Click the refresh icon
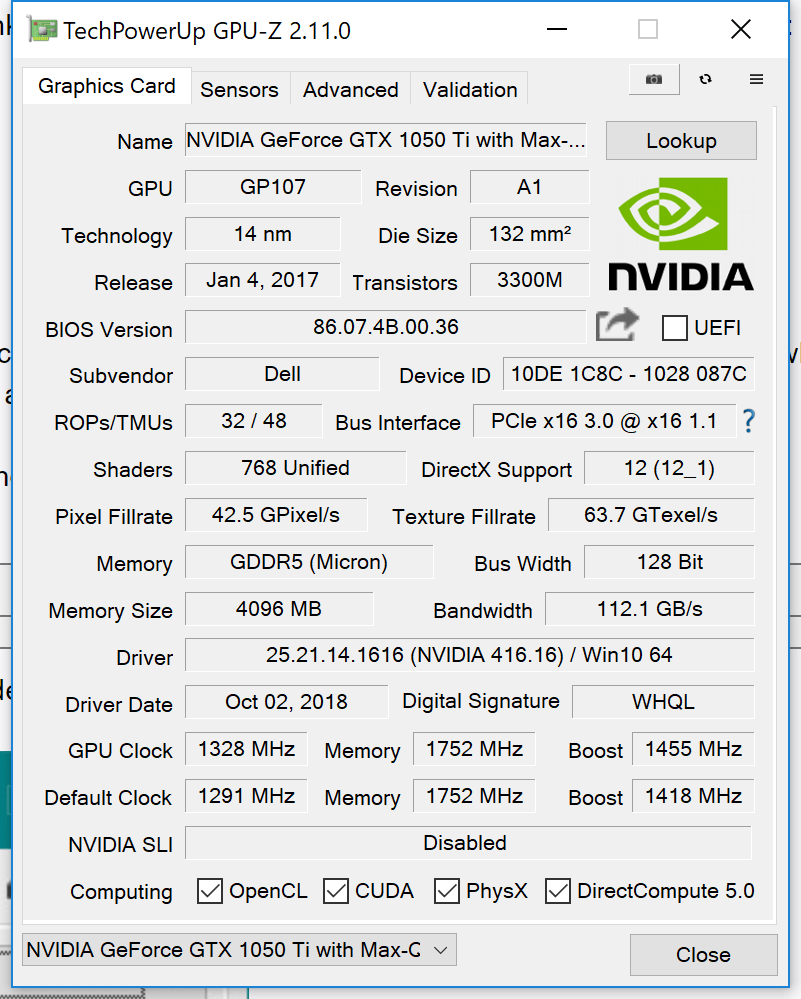Viewport: 801px width, 999px height. point(705,80)
